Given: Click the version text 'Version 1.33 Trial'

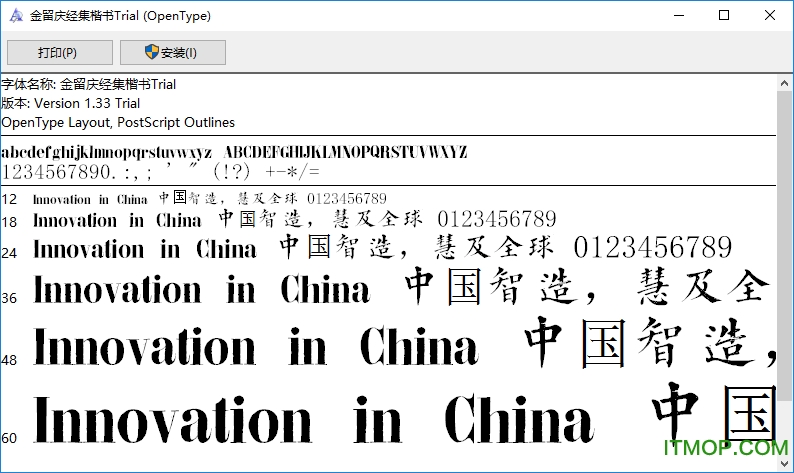Looking at the screenshot, I should [87, 103].
